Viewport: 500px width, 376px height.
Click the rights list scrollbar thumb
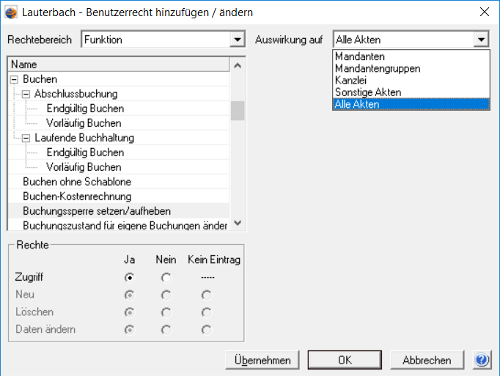click(237, 110)
